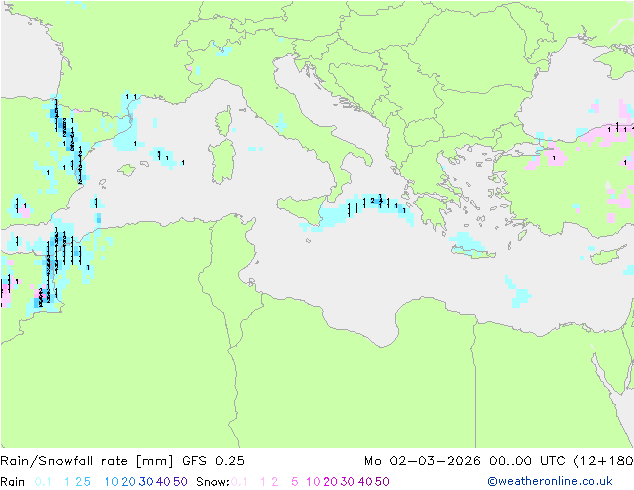Image resolution: width=634 pixels, height=490 pixels.
Task: Pick the Rain 30 legend value
Action: [146, 482]
